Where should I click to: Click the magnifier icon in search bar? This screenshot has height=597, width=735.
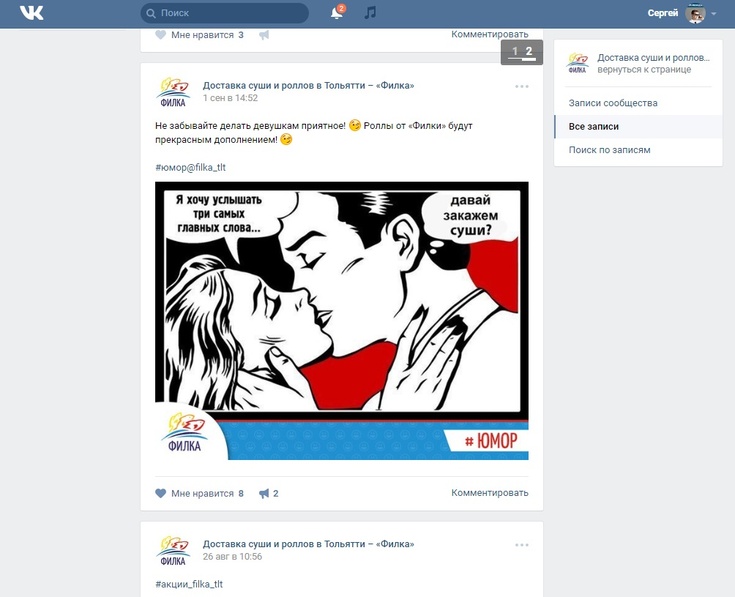click(x=151, y=13)
